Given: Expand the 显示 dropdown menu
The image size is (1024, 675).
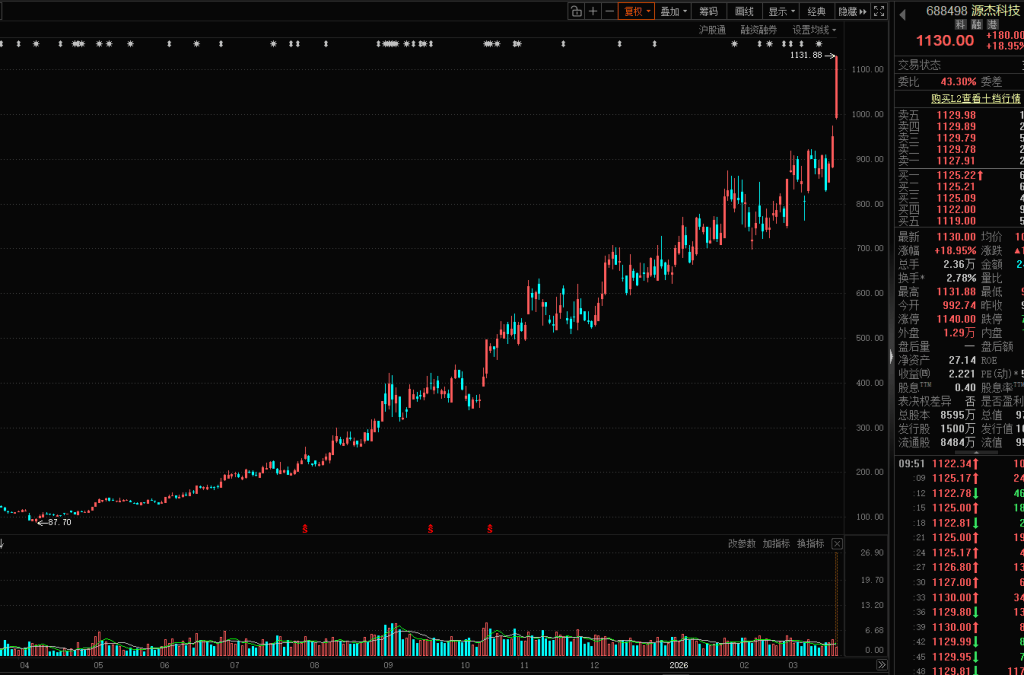Looking at the screenshot, I should [x=780, y=11].
